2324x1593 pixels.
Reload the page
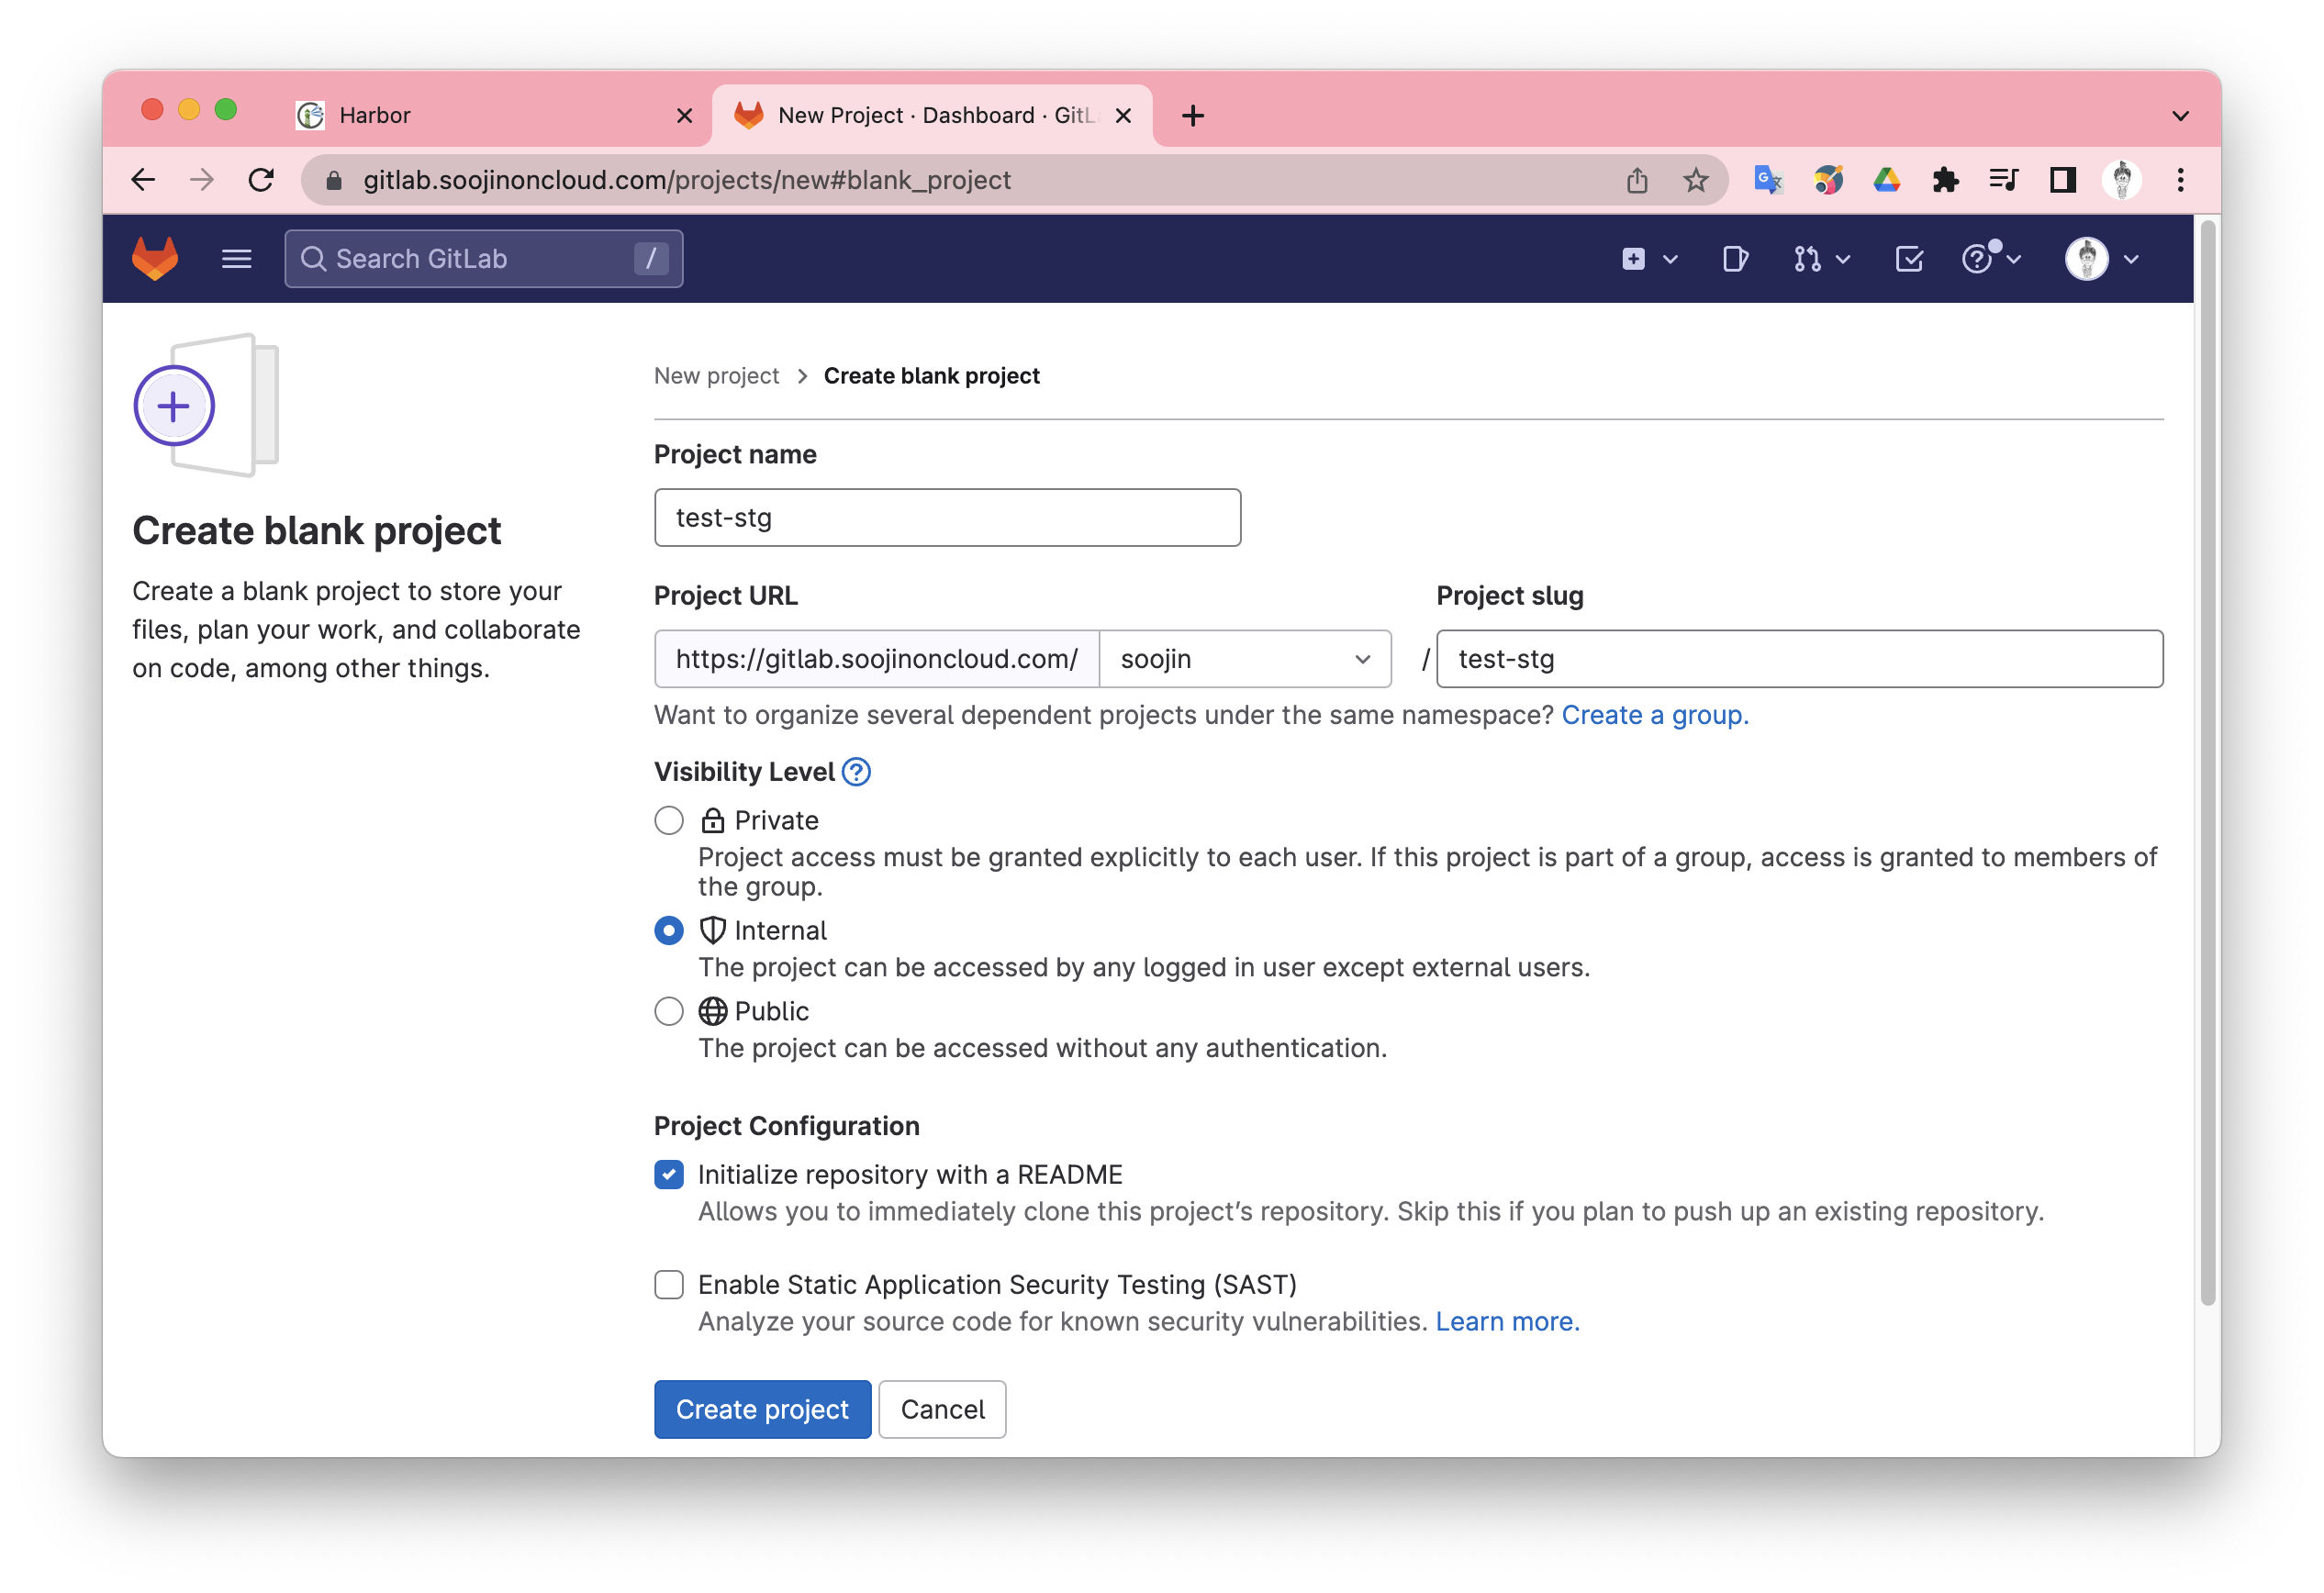pos(261,180)
